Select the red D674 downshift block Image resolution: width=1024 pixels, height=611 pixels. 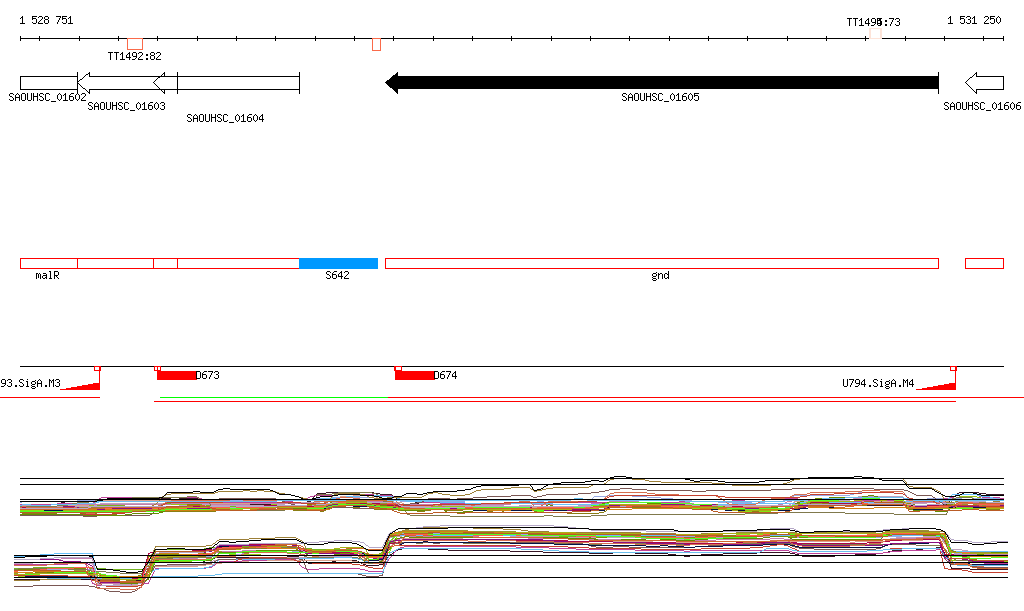point(414,375)
